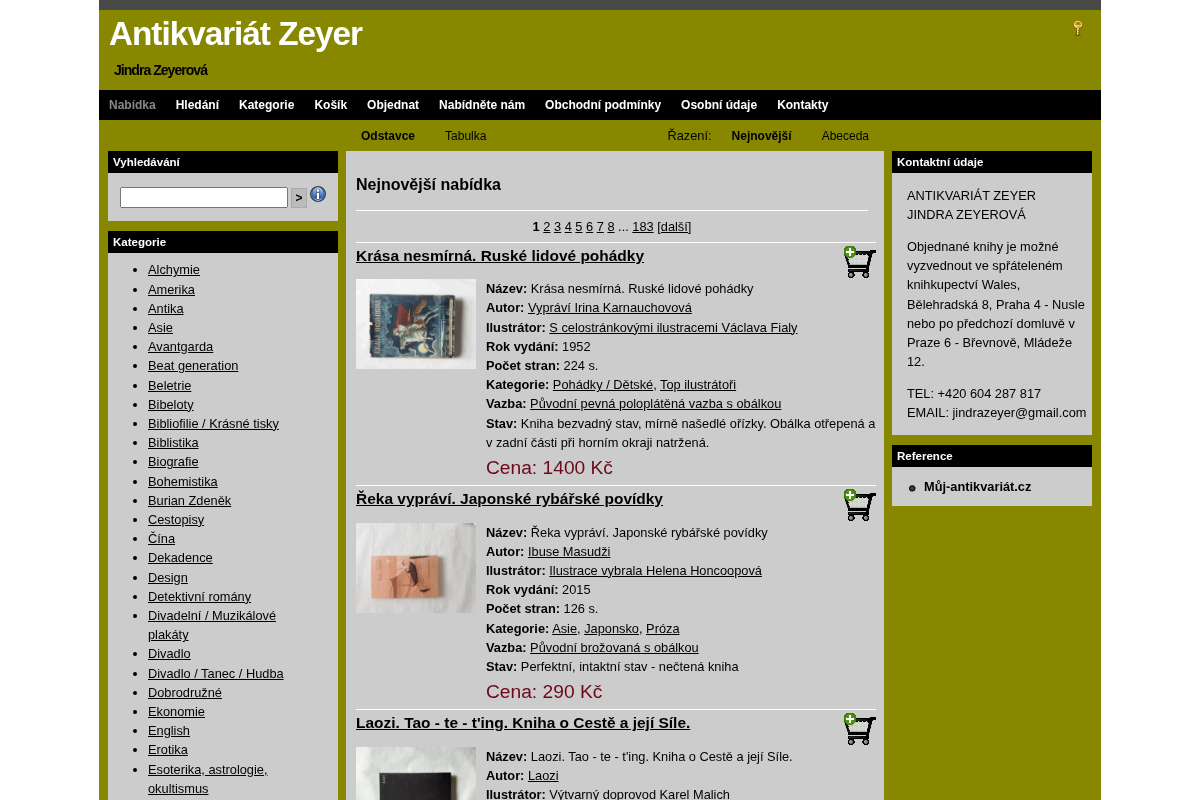1200x800 pixels.
Task: Click Původní pevná poloplátěná vazba link
Action: [x=655, y=404]
